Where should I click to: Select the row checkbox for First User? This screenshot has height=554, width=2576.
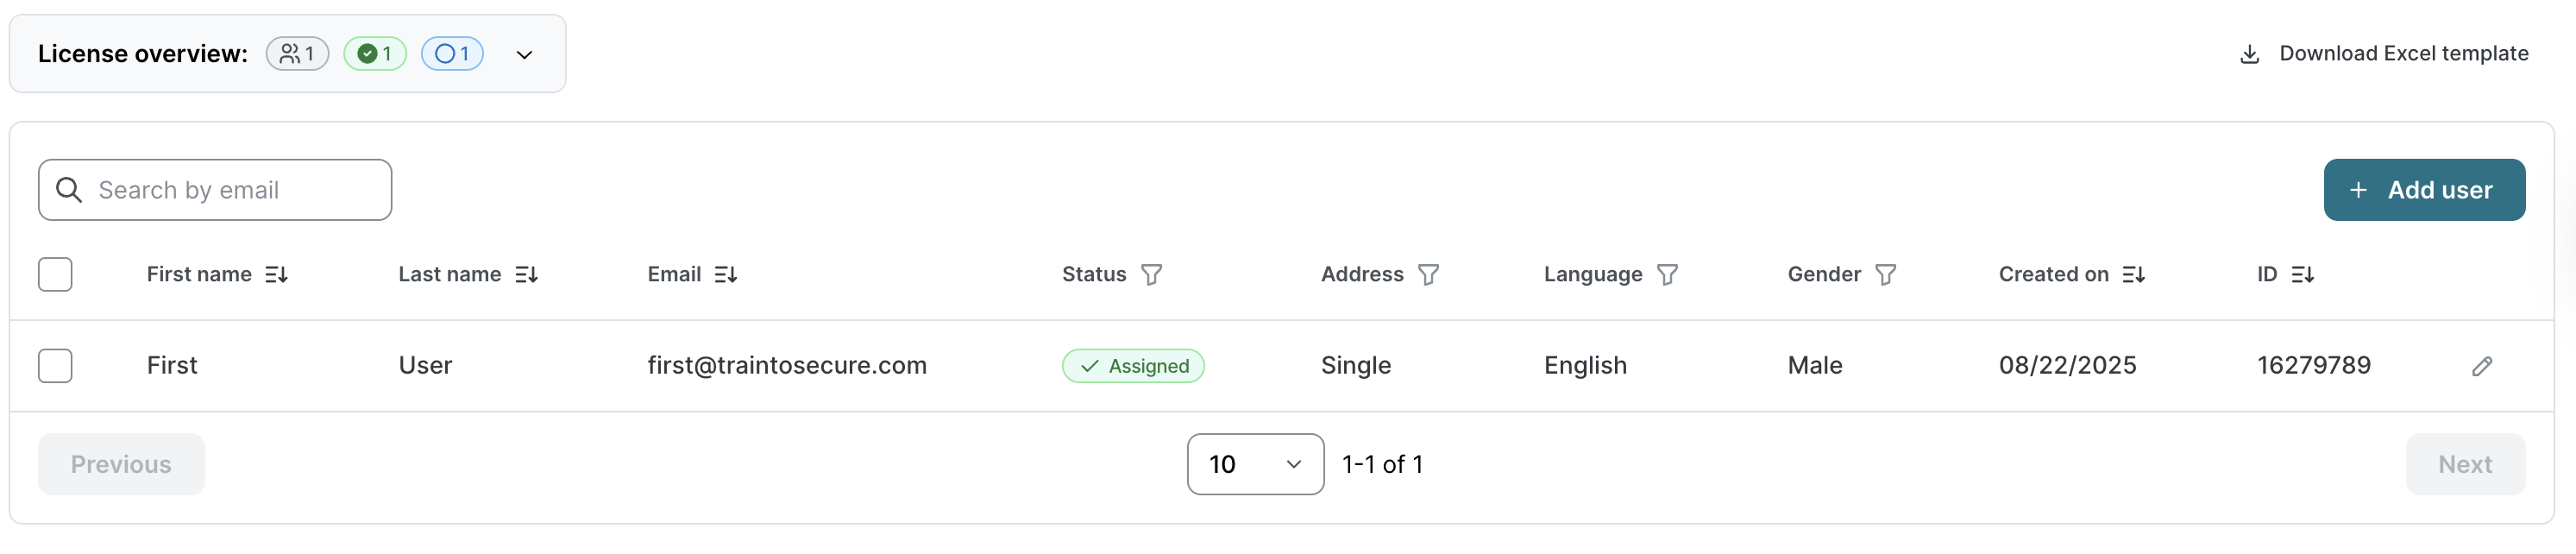[55, 366]
